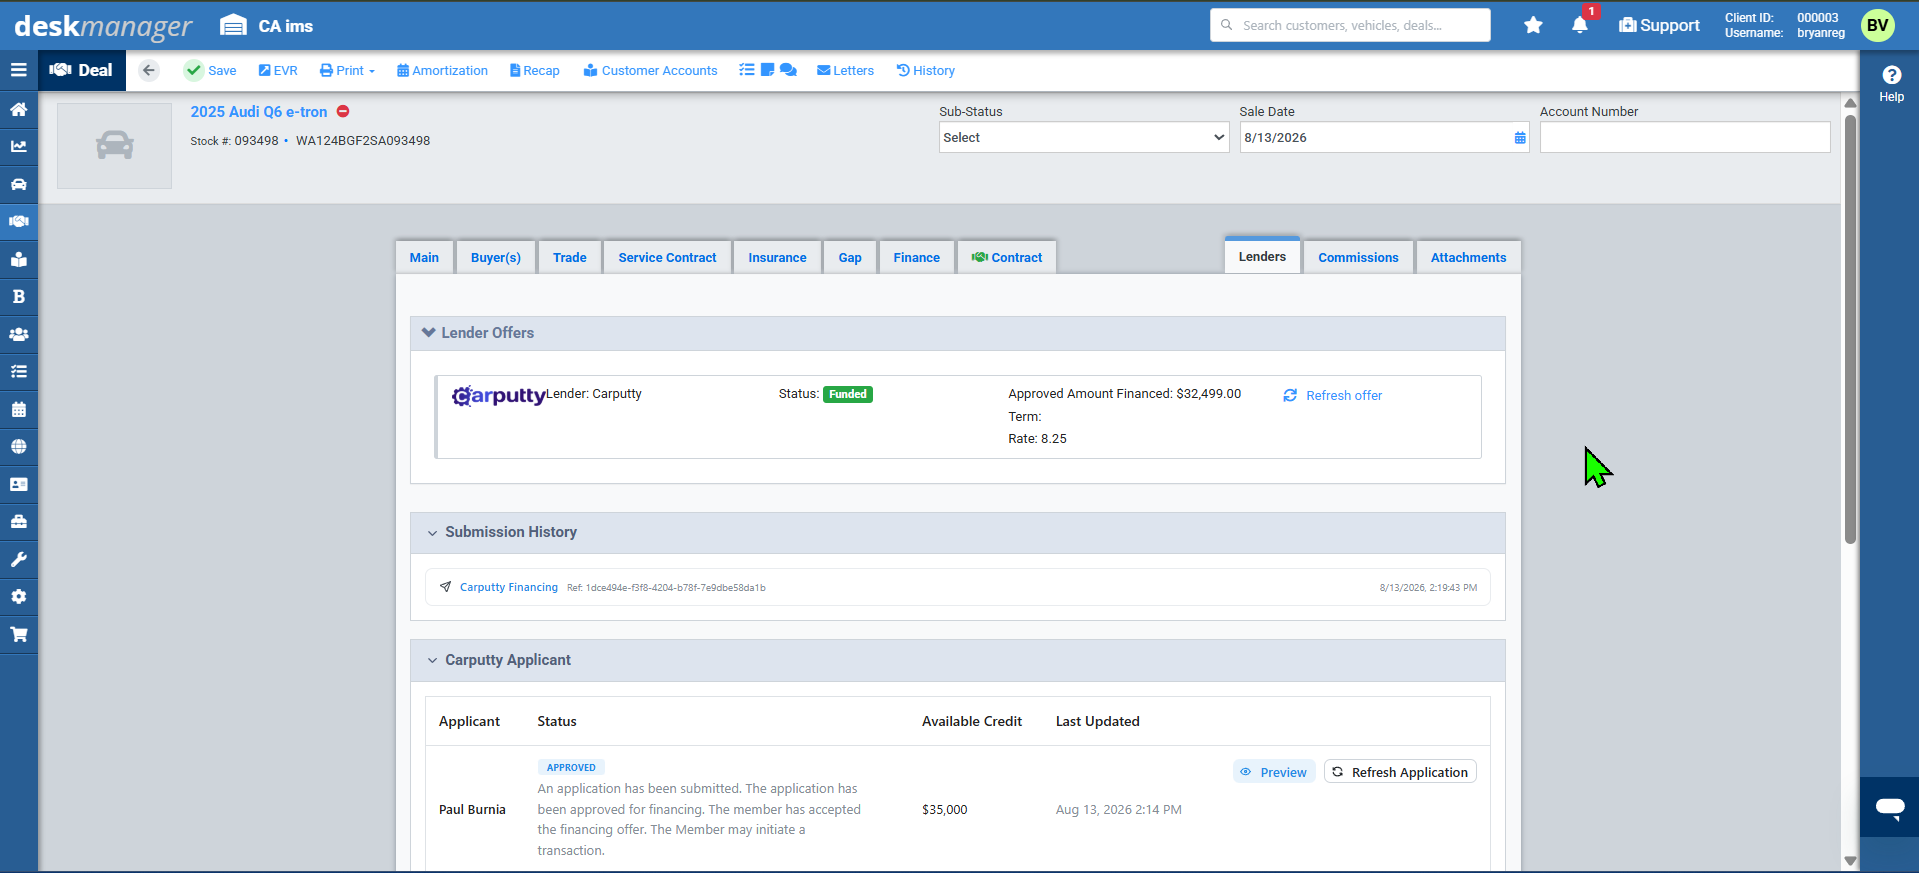Open the sticky note icon in toolbar
Screen dimensions: 1919x873
click(x=767, y=70)
